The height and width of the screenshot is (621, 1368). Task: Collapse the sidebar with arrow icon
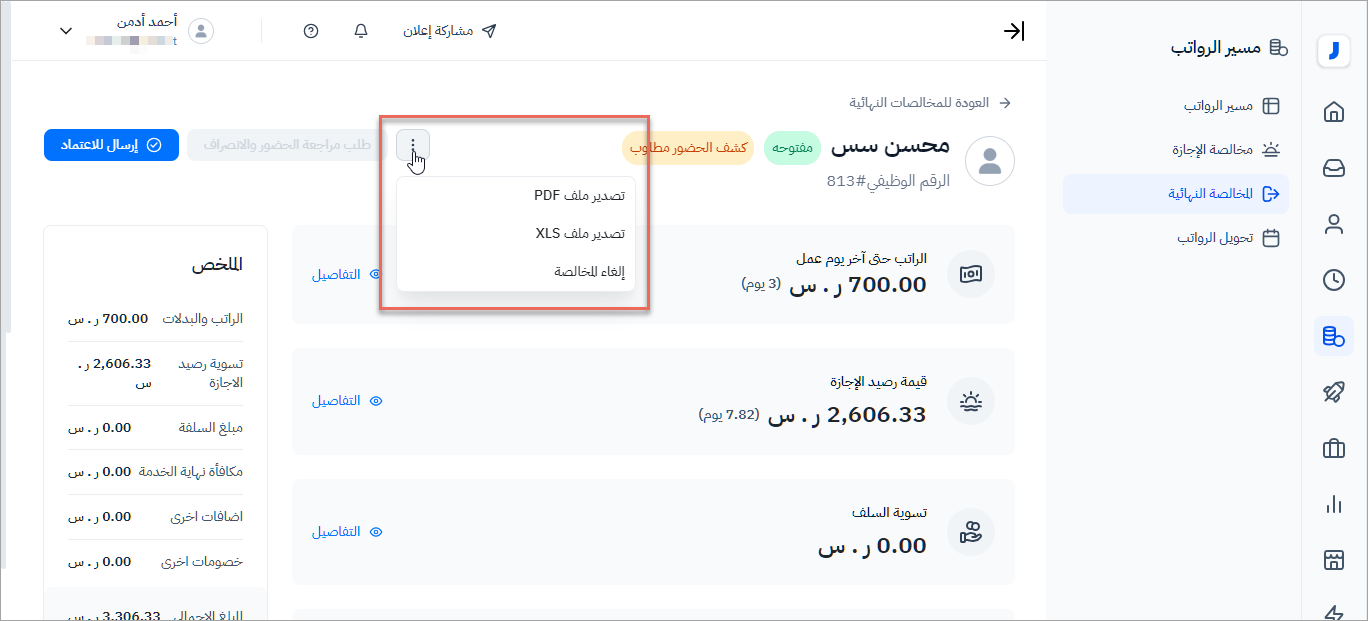(1014, 31)
